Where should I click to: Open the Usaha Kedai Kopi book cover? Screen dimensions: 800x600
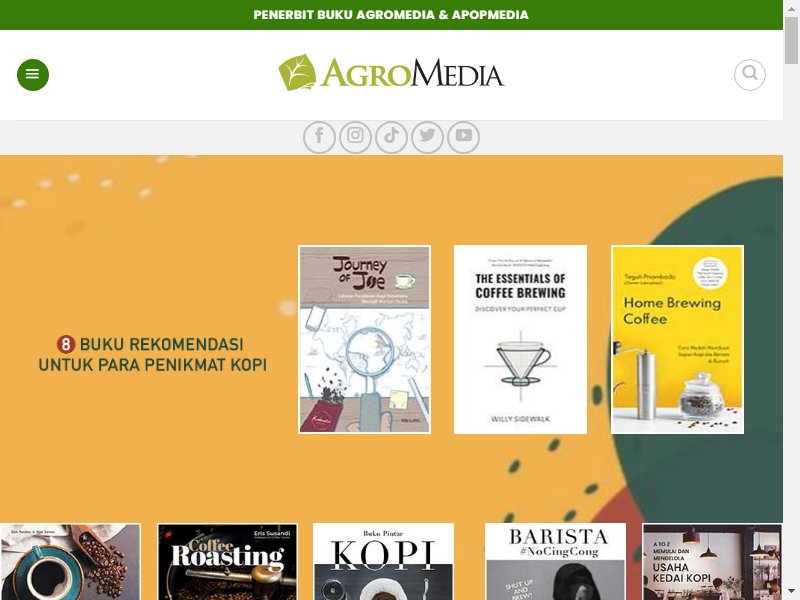[x=712, y=561]
